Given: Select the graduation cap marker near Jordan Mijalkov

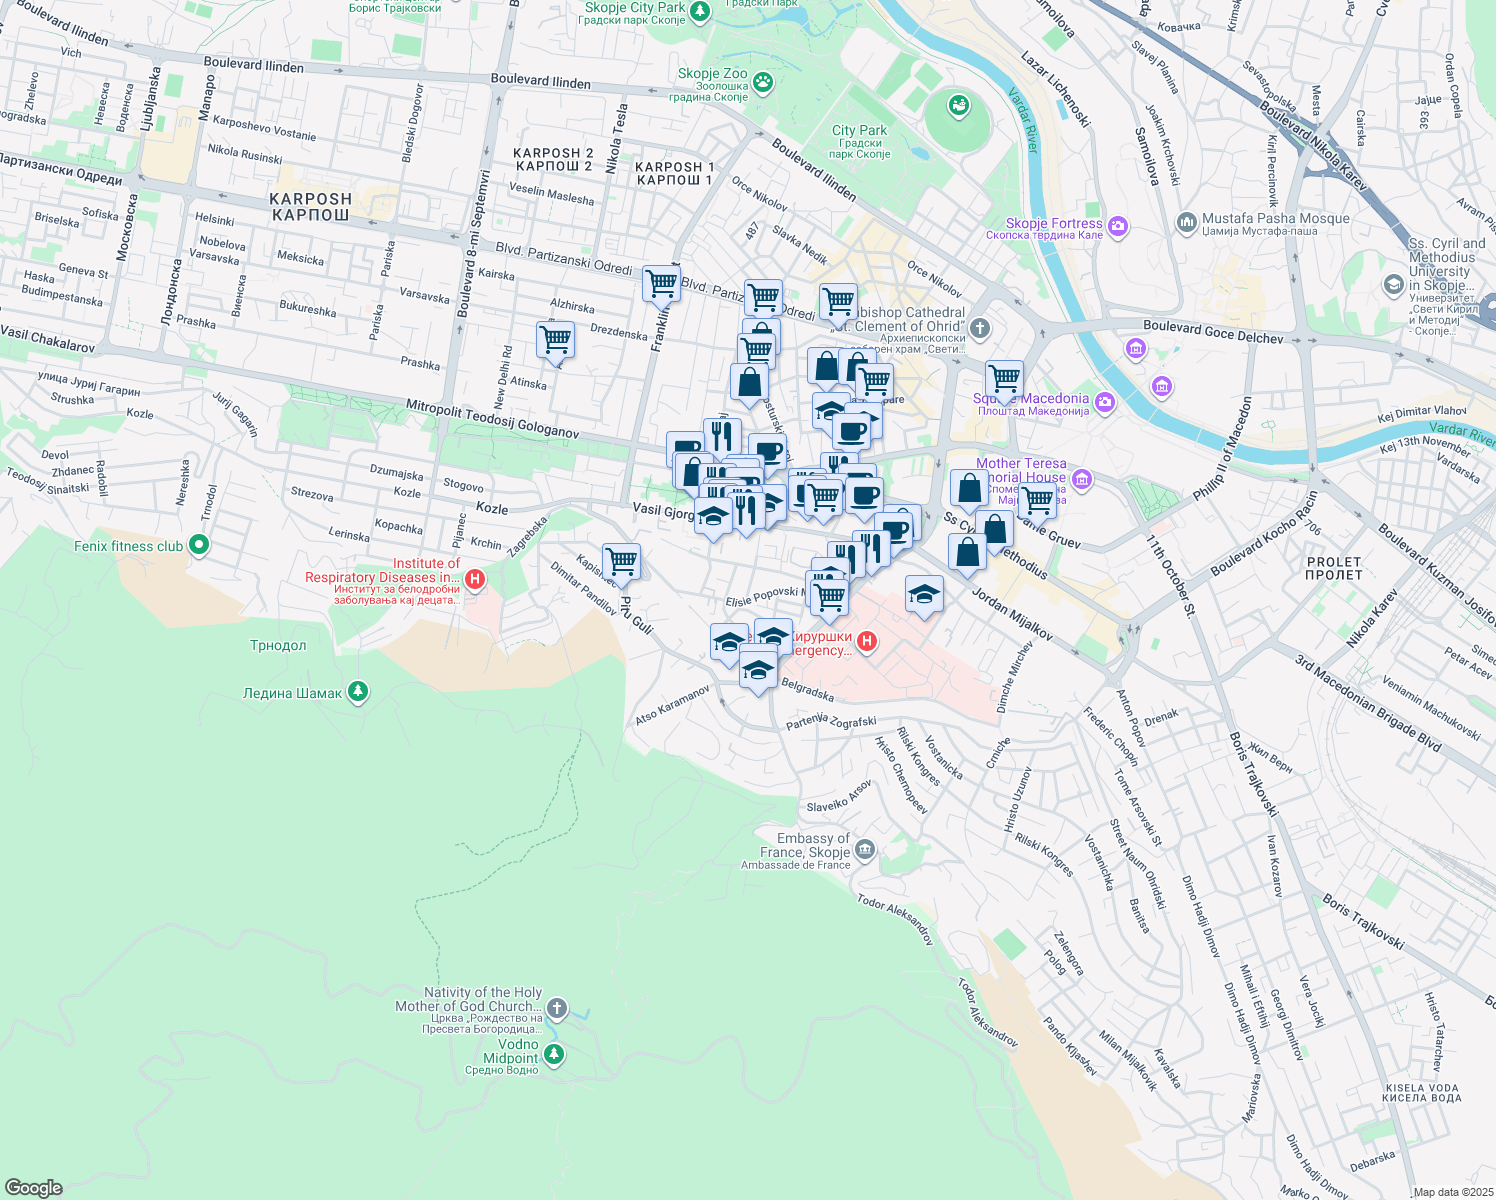Looking at the screenshot, I should (924, 594).
